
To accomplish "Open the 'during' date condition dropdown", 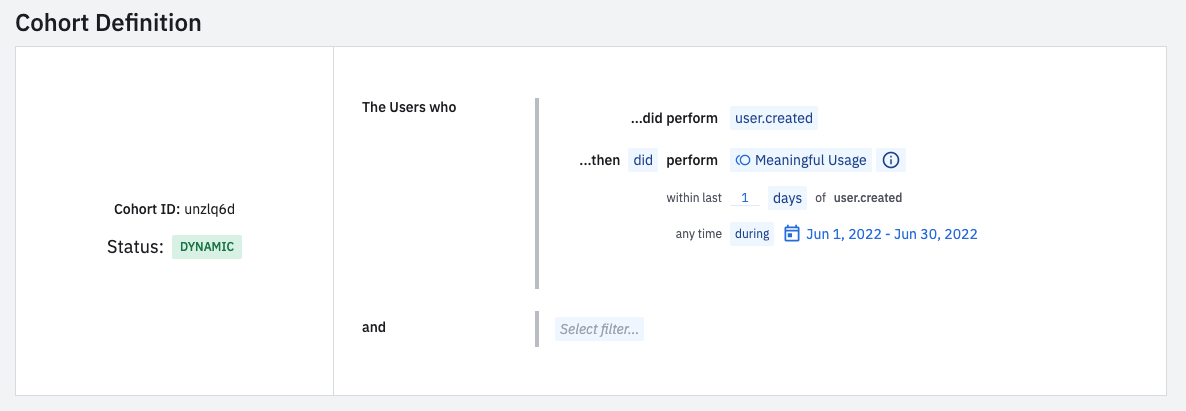I will (752, 234).
